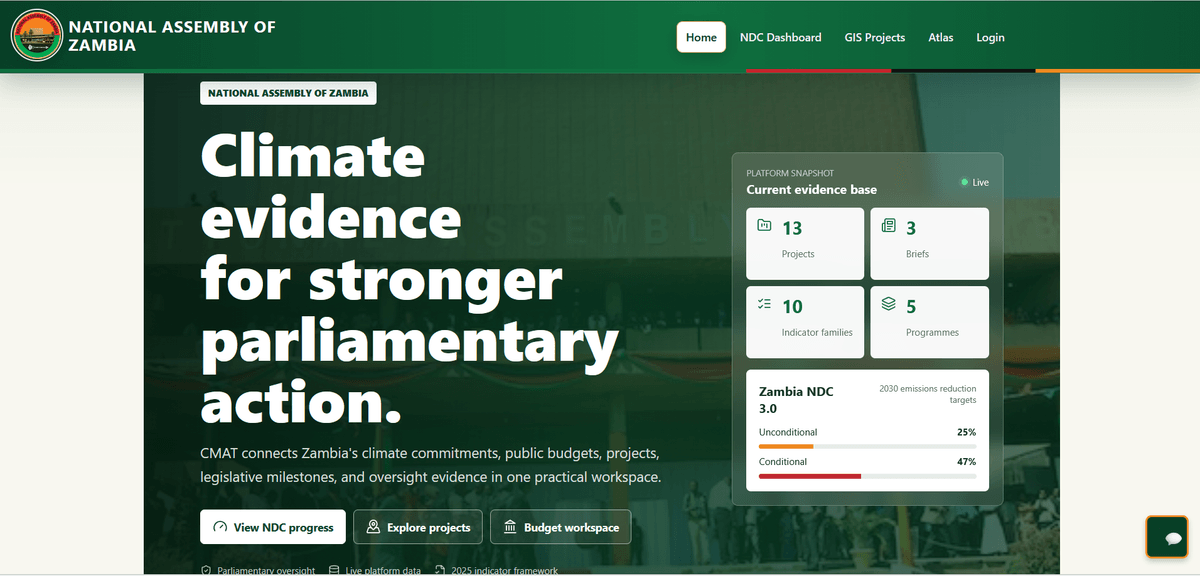Open the Budget workspace button

click(x=561, y=527)
